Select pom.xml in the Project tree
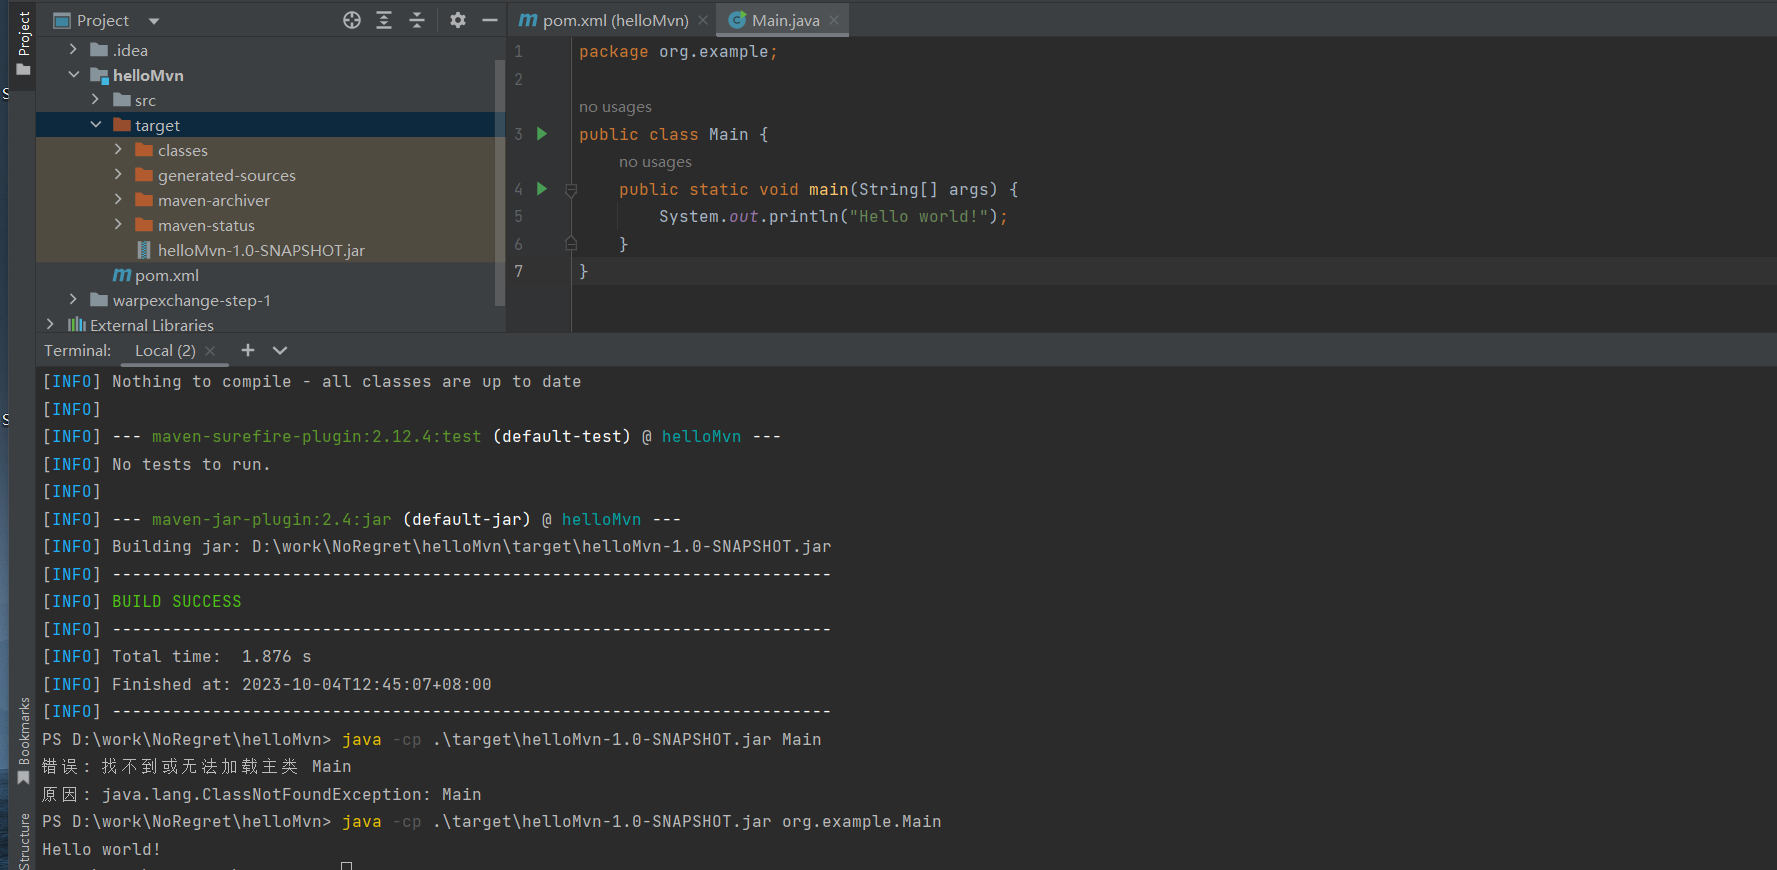Image resolution: width=1777 pixels, height=870 pixels. (167, 275)
